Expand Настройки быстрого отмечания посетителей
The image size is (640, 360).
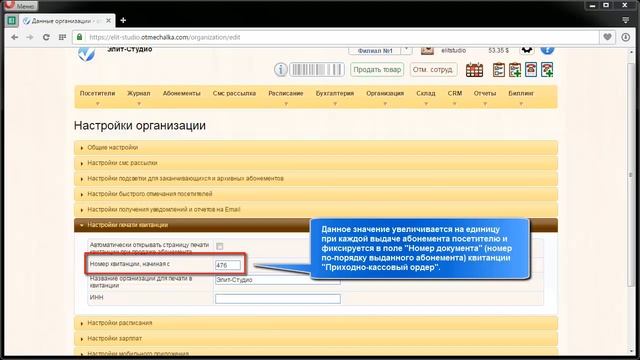point(316,194)
